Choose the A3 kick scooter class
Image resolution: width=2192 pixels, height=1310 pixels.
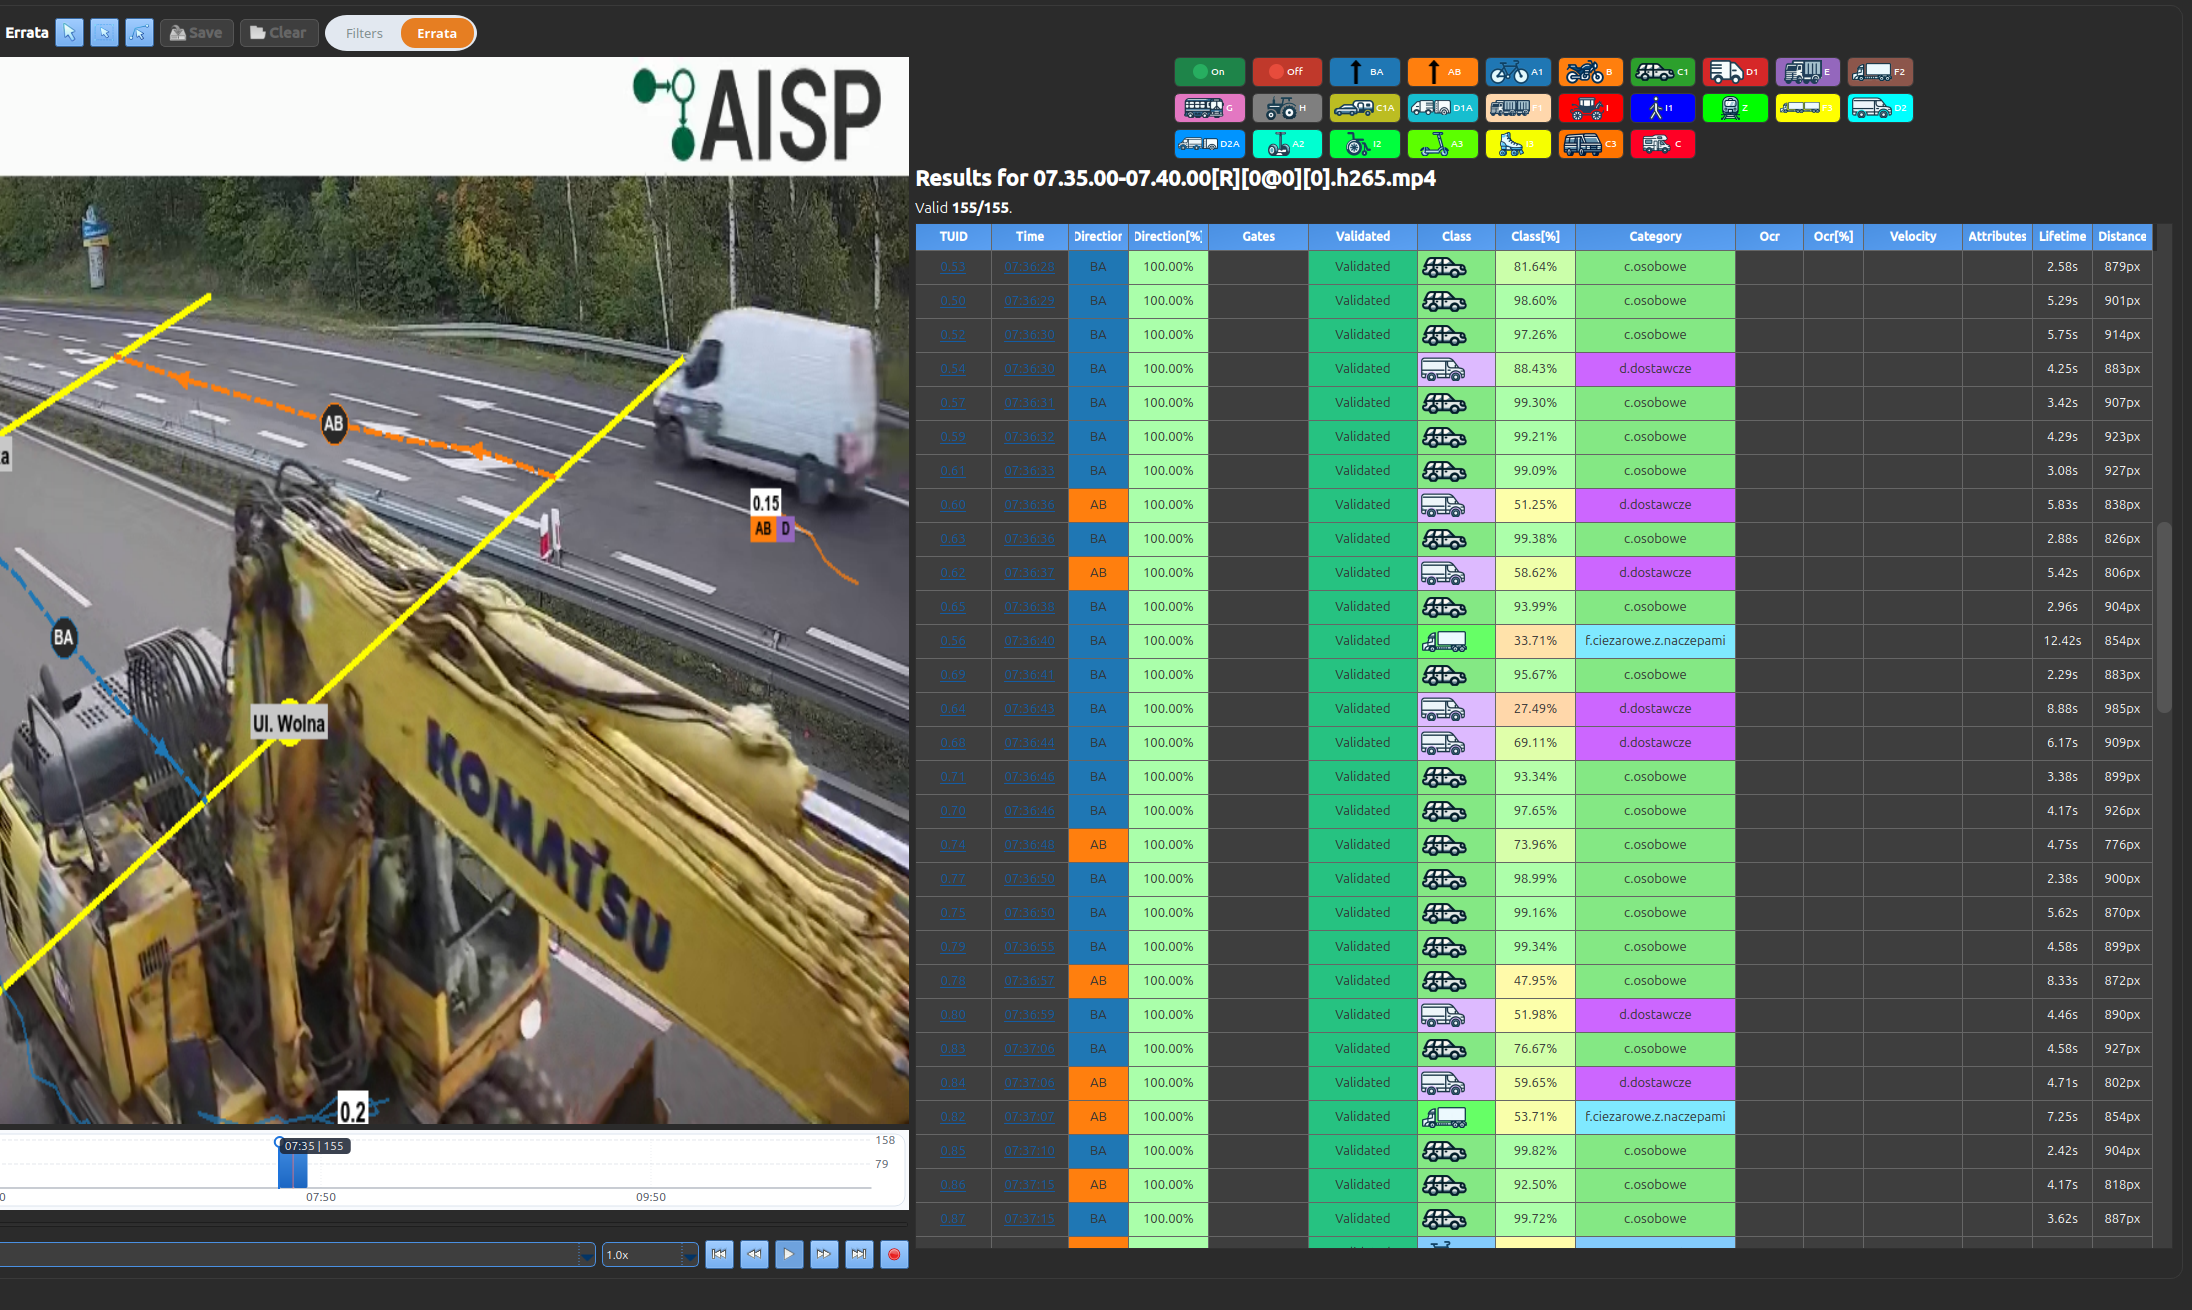(x=1442, y=144)
